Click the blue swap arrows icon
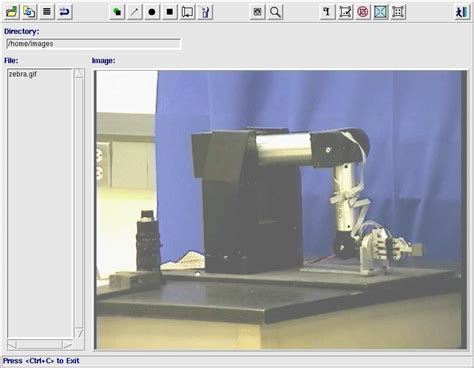 64,12
